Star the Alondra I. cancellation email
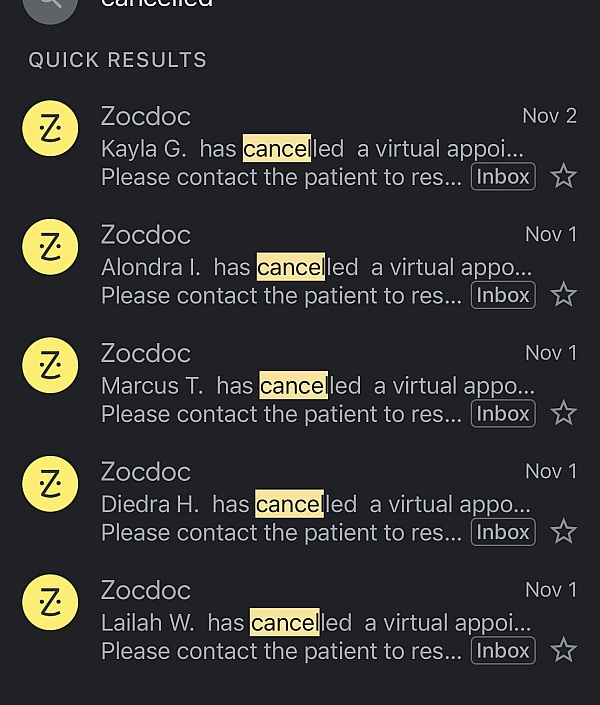 point(564,295)
